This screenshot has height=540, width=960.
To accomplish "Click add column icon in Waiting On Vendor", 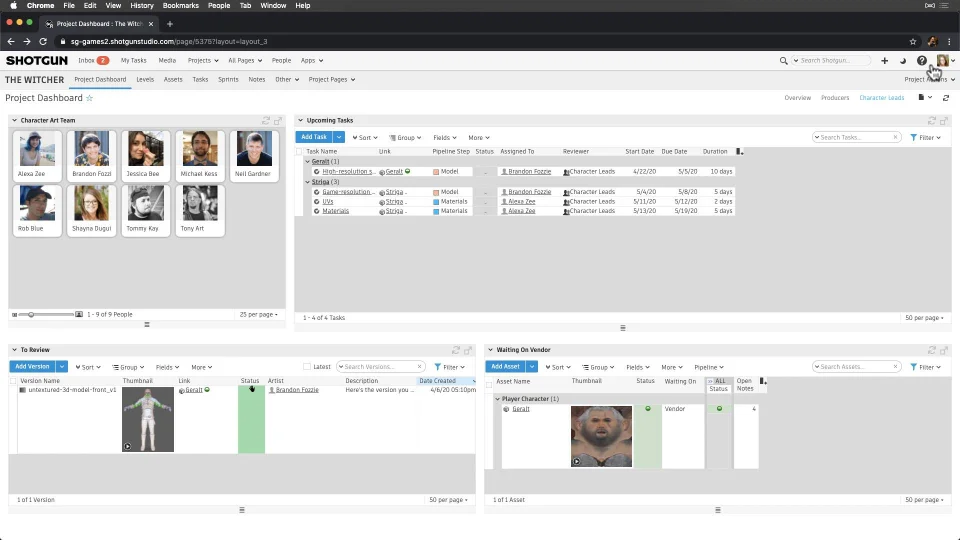I will pyautogui.click(x=763, y=381).
